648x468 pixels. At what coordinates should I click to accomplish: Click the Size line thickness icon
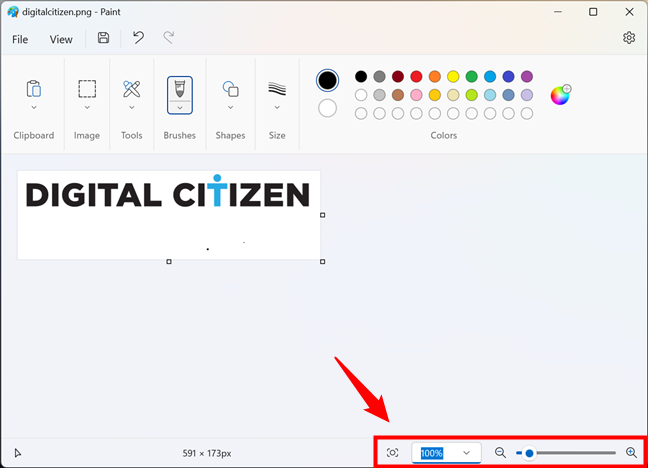[277, 88]
